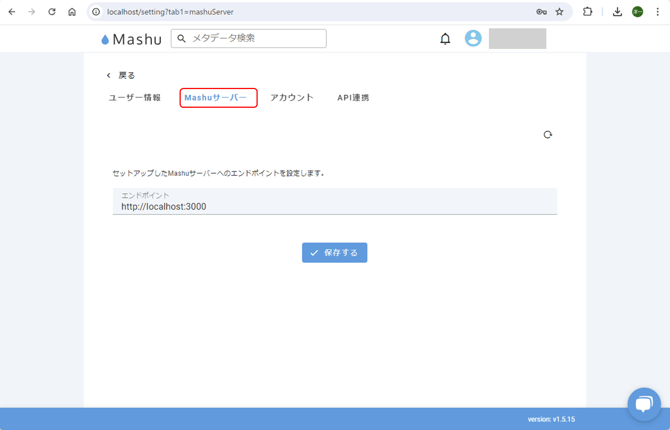The width and height of the screenshot is (670, 430).
Task: Click the 戻る back link
Action: point(121,75)
